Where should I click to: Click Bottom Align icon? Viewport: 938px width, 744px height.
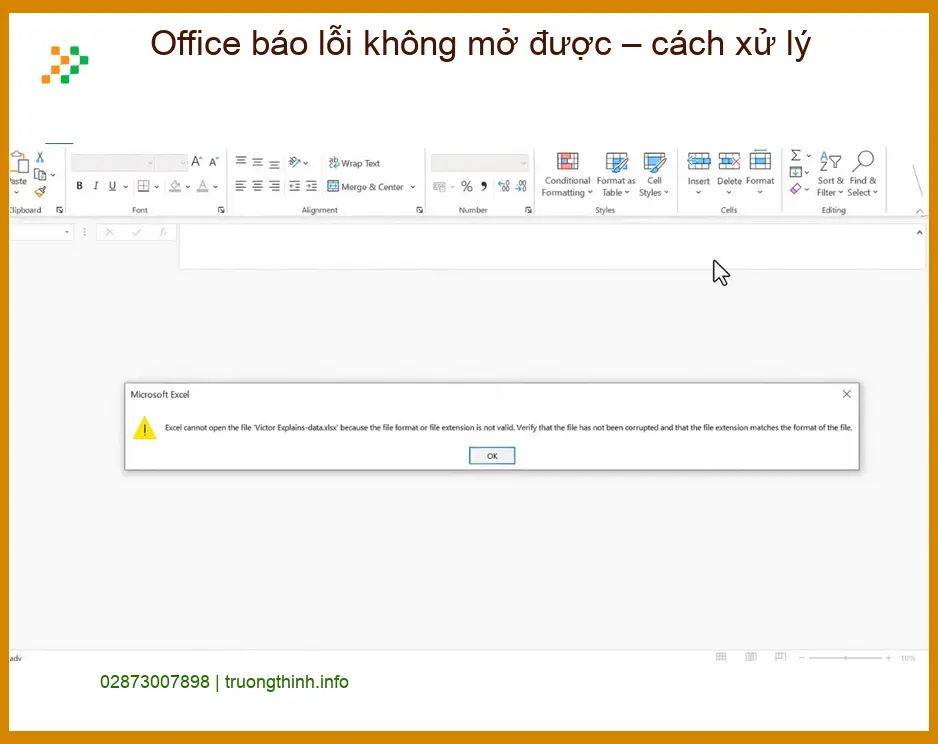point(274,163)
